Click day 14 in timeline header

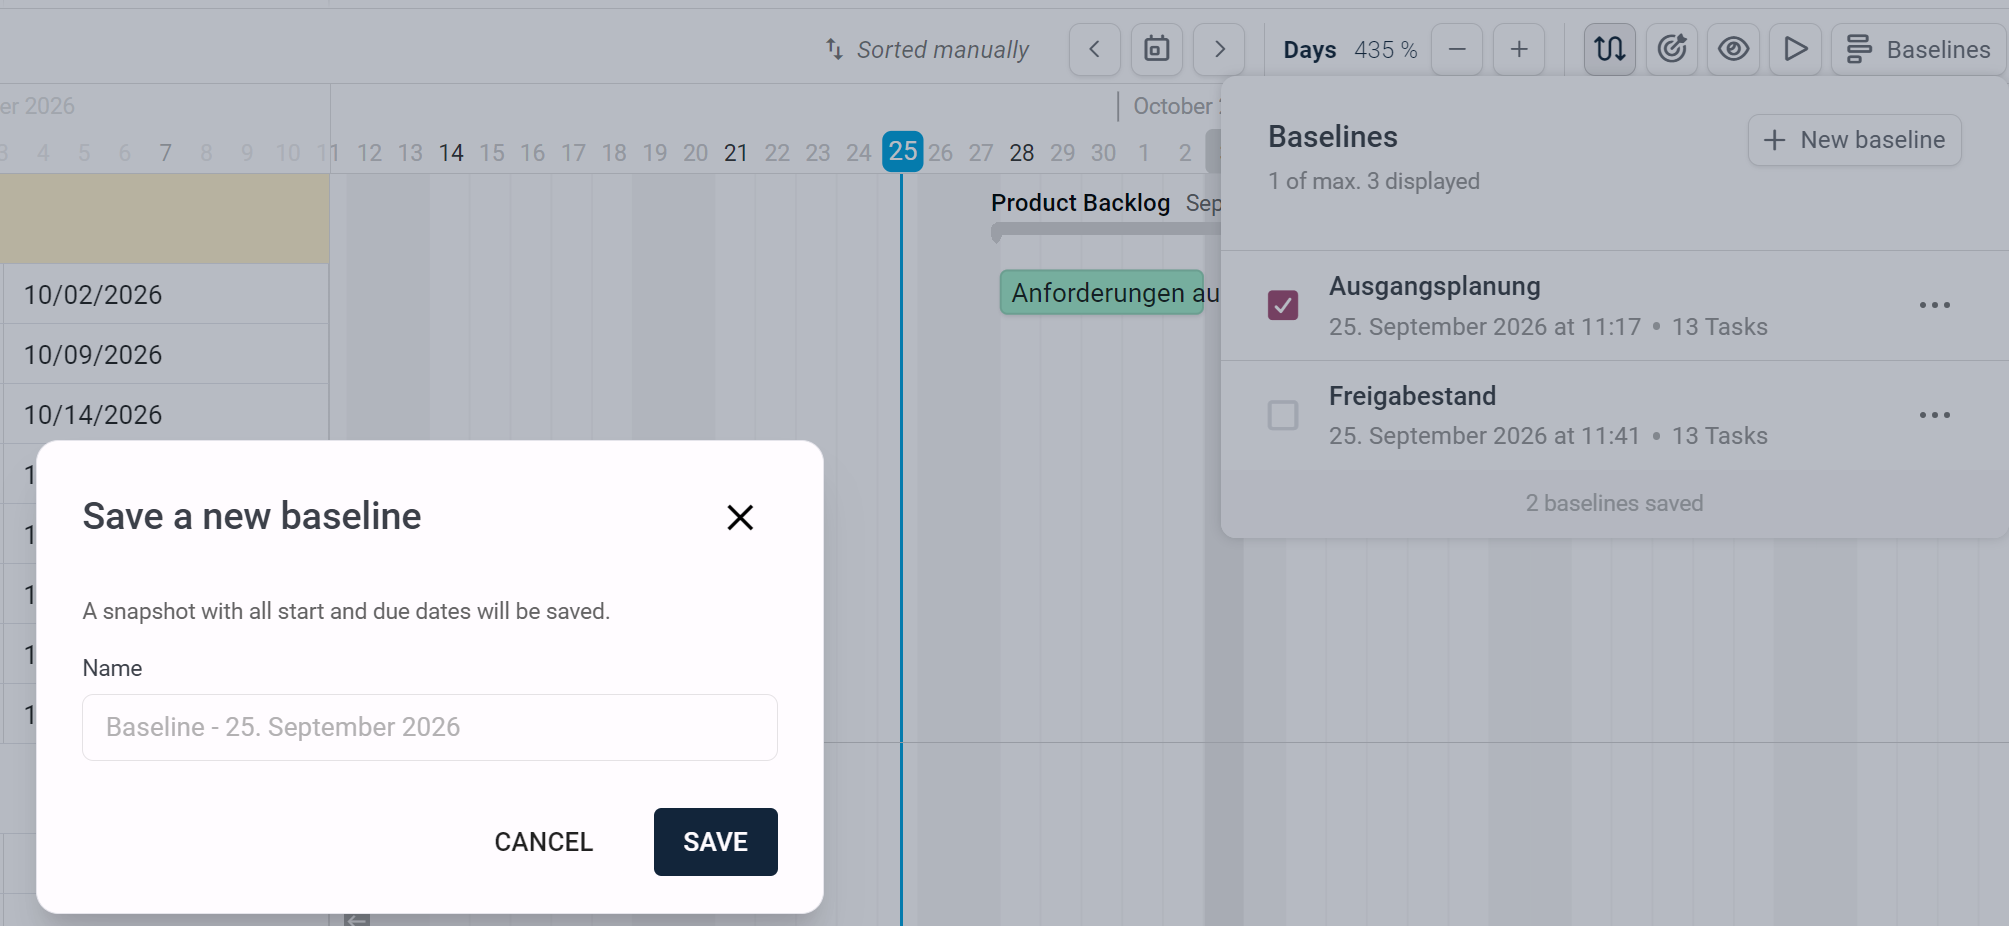[x=451, y=153]
